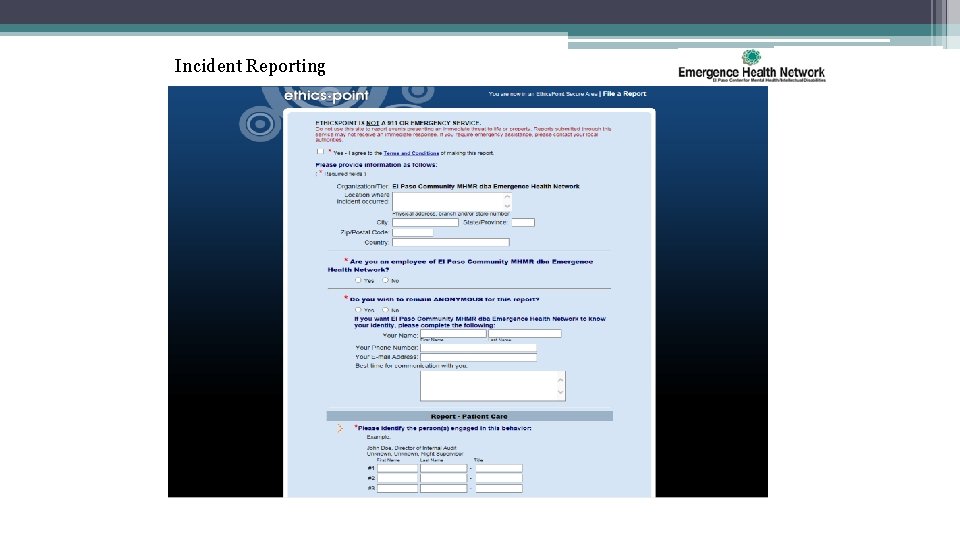
Task: Click scroll down arrow in best time textarea
Action: (x=560, y=392)
